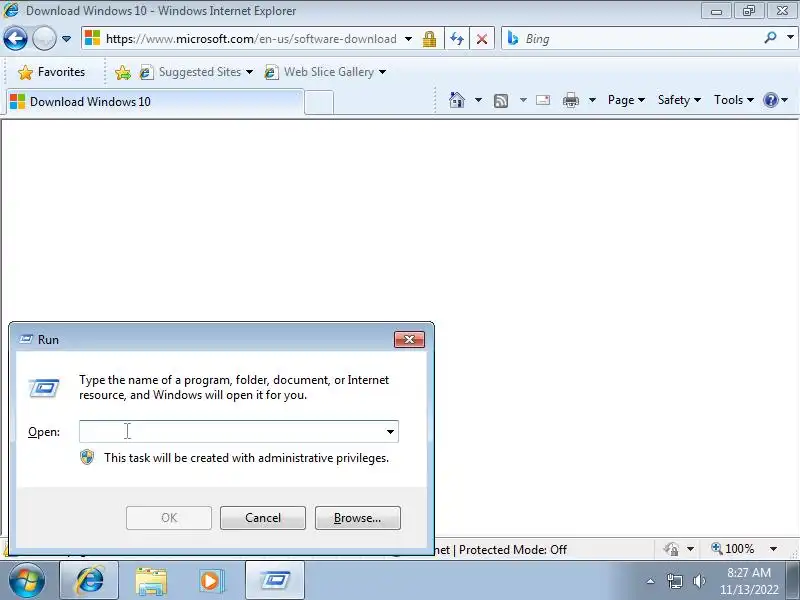The width and height of the screenshot is (800, 600).
Task: Go to the Home page icon
Action: pos(457,100)
